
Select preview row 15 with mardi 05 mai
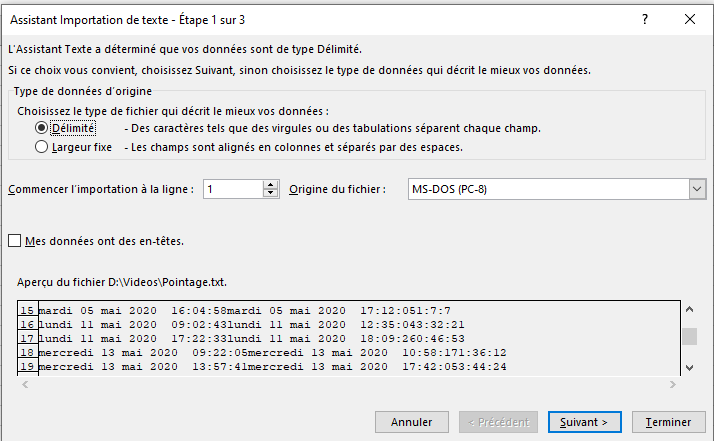coord(200,310)
